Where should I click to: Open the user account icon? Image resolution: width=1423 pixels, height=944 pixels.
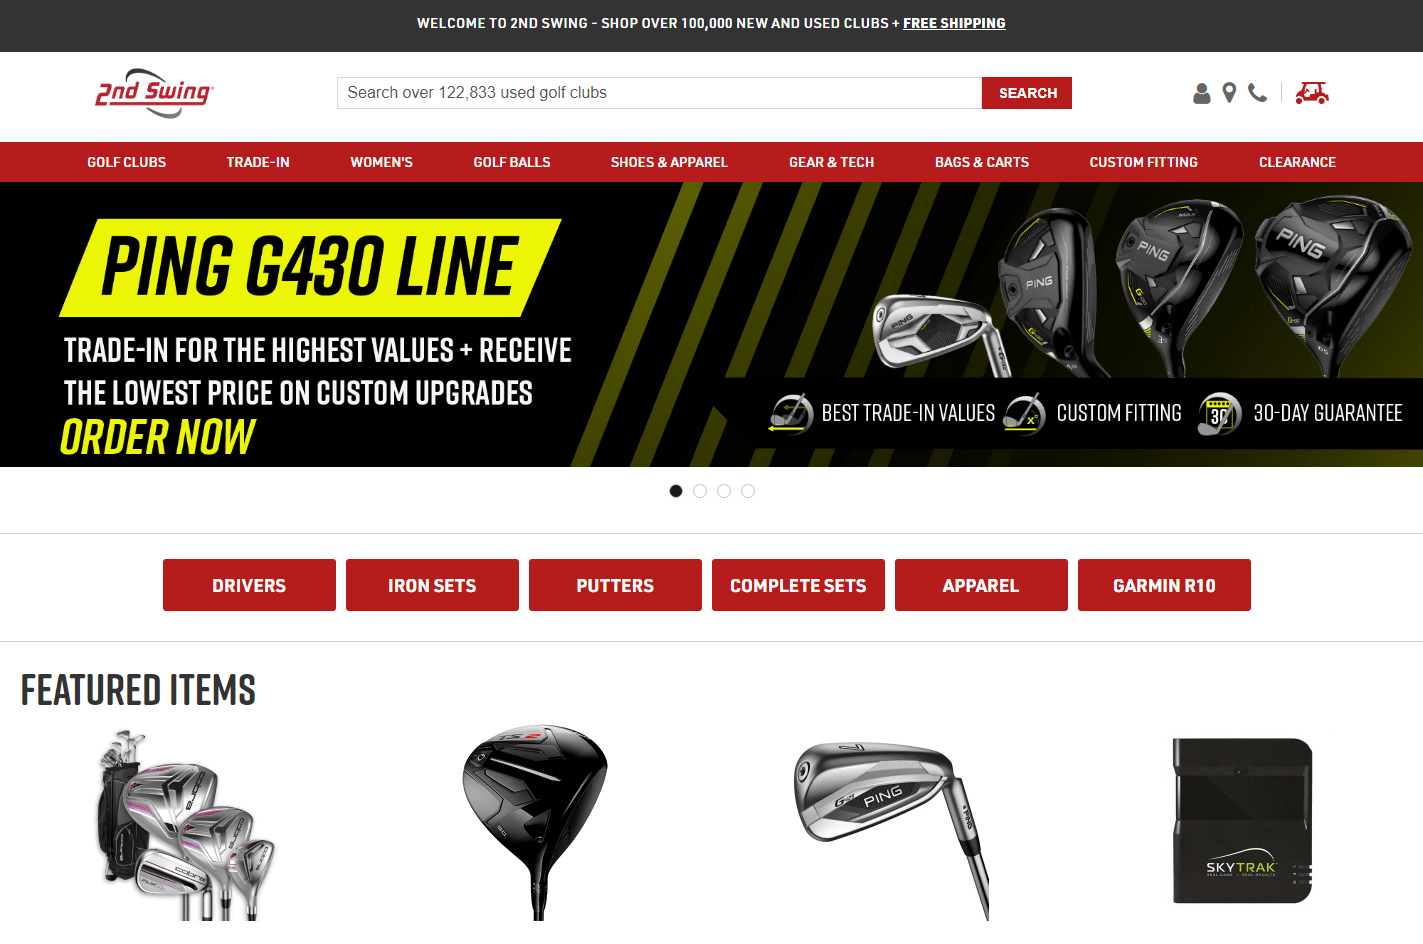[x=1202, y=93]
